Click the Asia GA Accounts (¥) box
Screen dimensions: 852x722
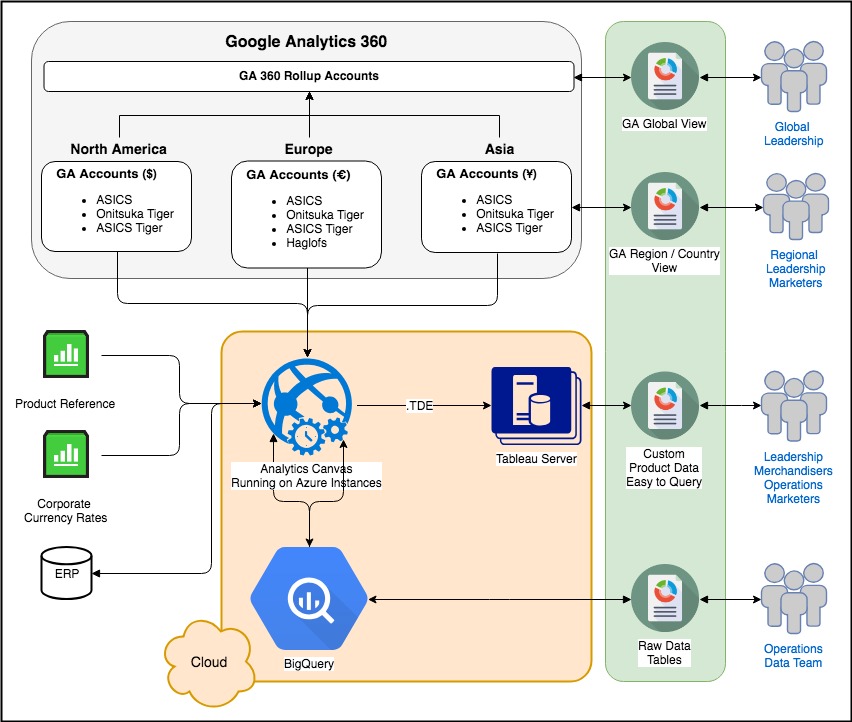click(x=496, y=206)
